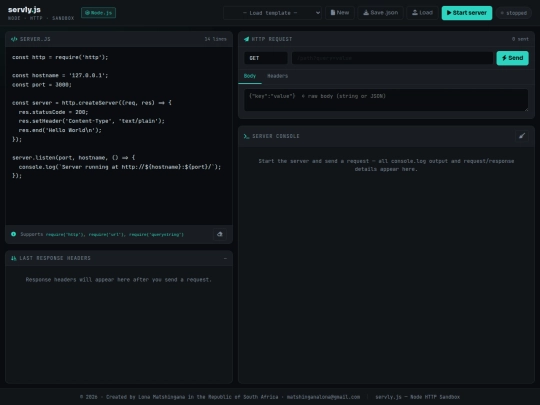Open the Load template dropdown
The image size is (540, 405).
pyautogui.click(x=272, y=13)
